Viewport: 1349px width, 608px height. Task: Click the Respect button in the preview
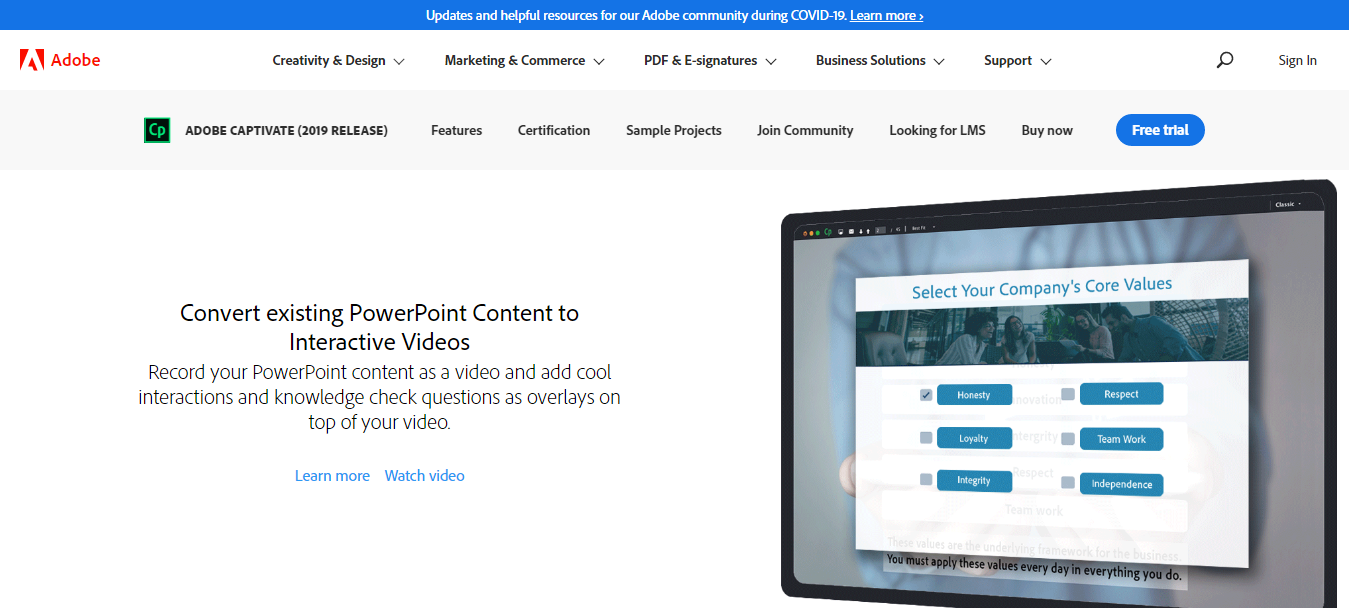(x=1121, y=394)
